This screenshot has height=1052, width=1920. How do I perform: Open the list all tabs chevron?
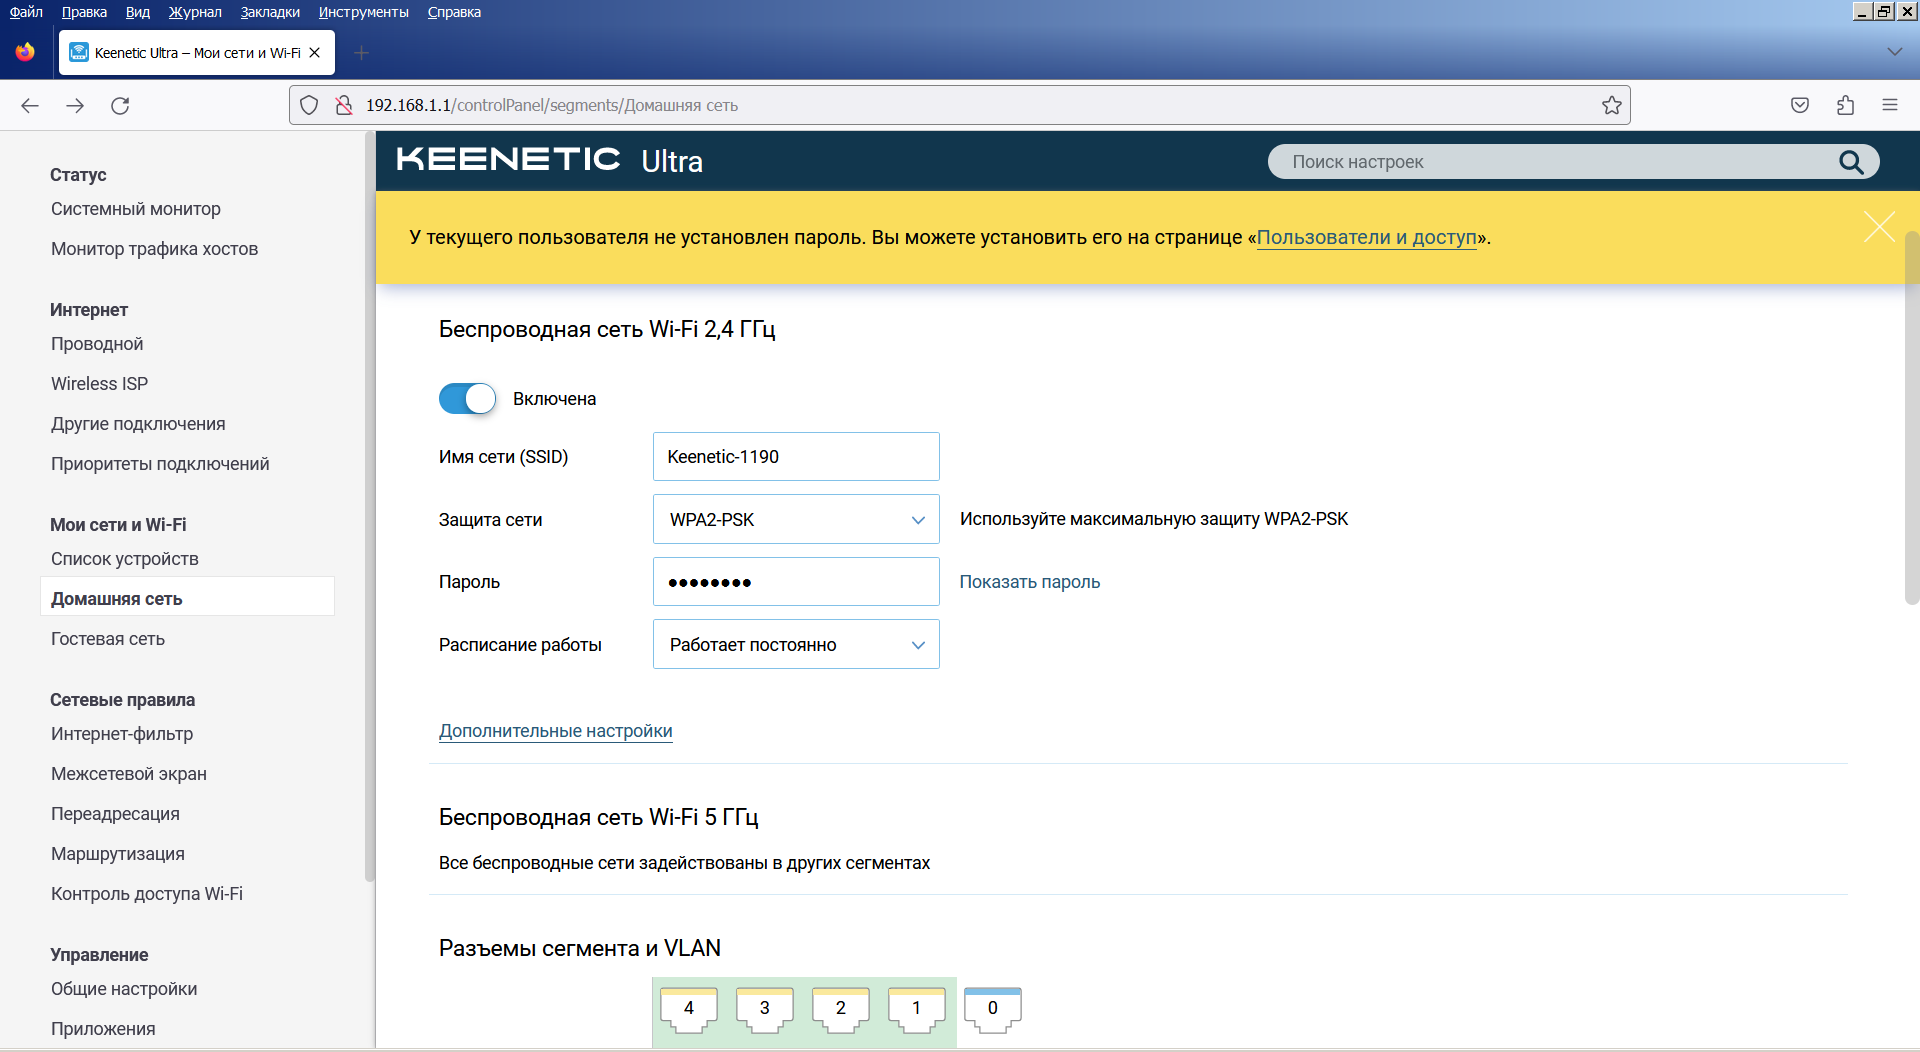[x=1894, y=52]
